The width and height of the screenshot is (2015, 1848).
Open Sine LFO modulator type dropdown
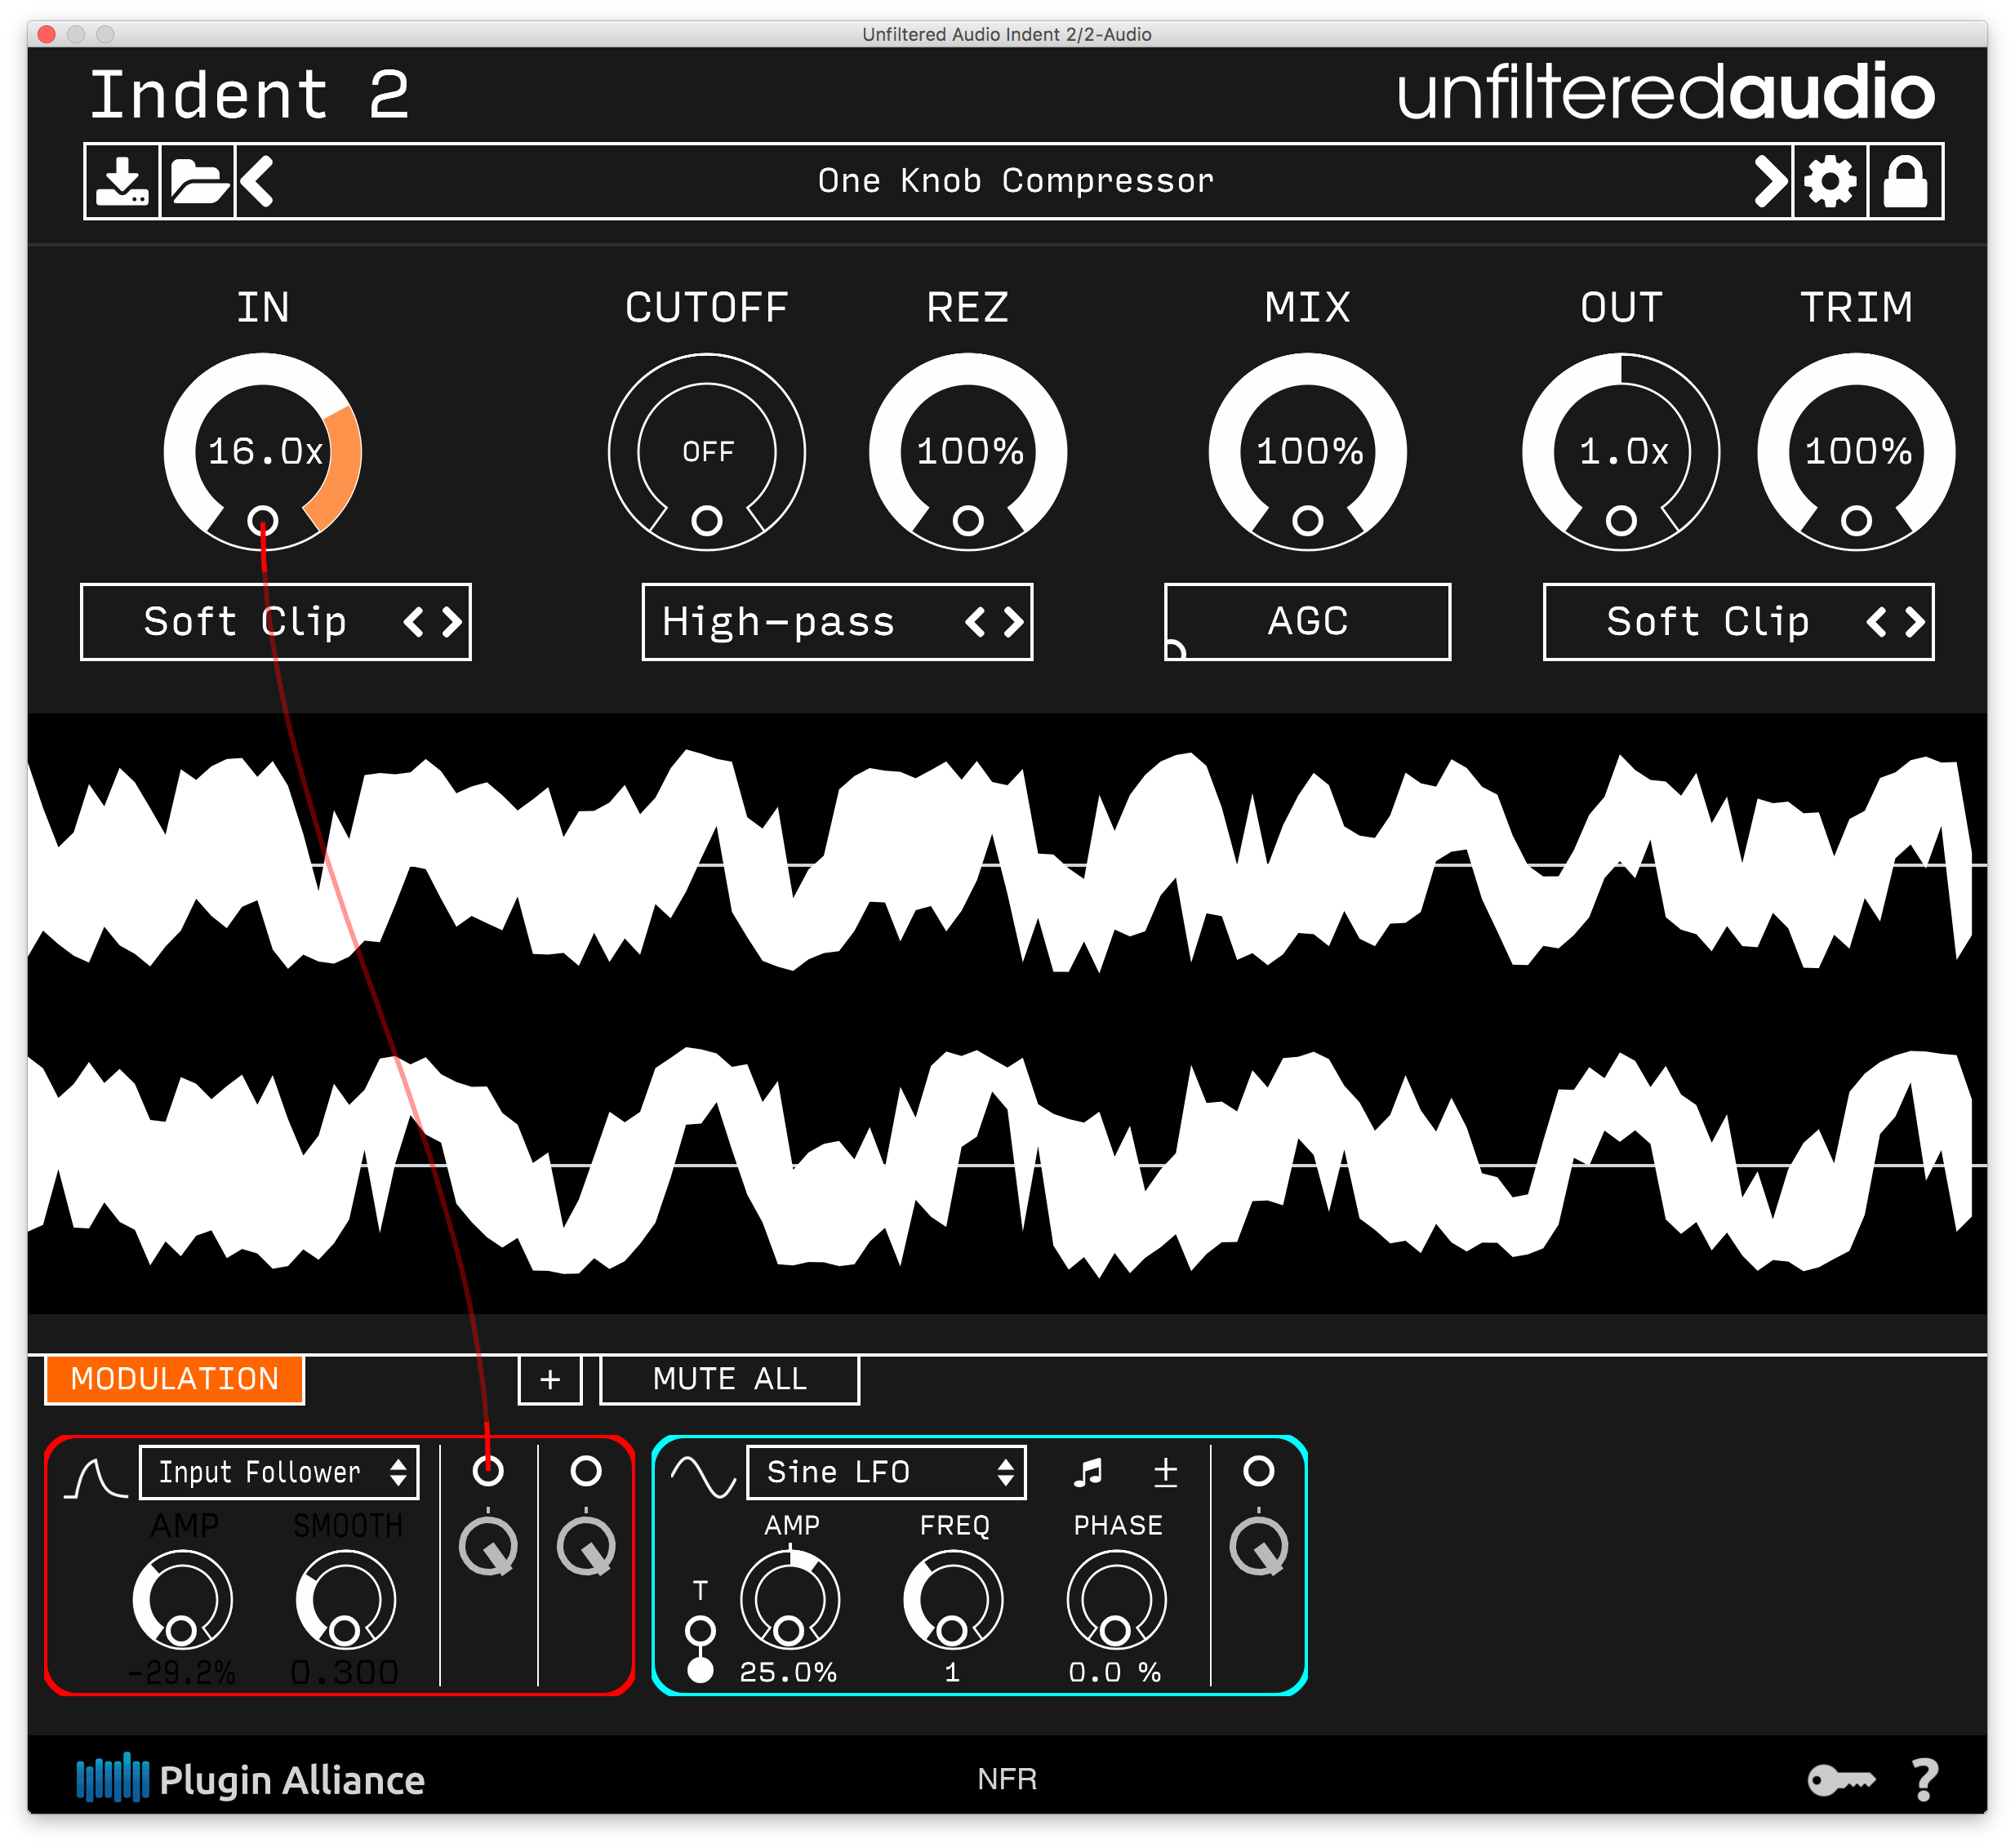(887, 1472)
